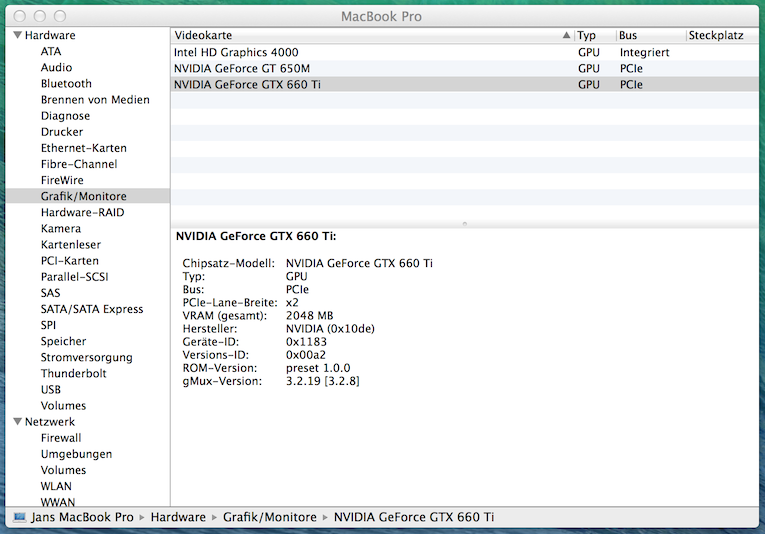Screen dimensions: 765x534
Task: Click Hardware in the path bar
Action: [x=178, y=517]
